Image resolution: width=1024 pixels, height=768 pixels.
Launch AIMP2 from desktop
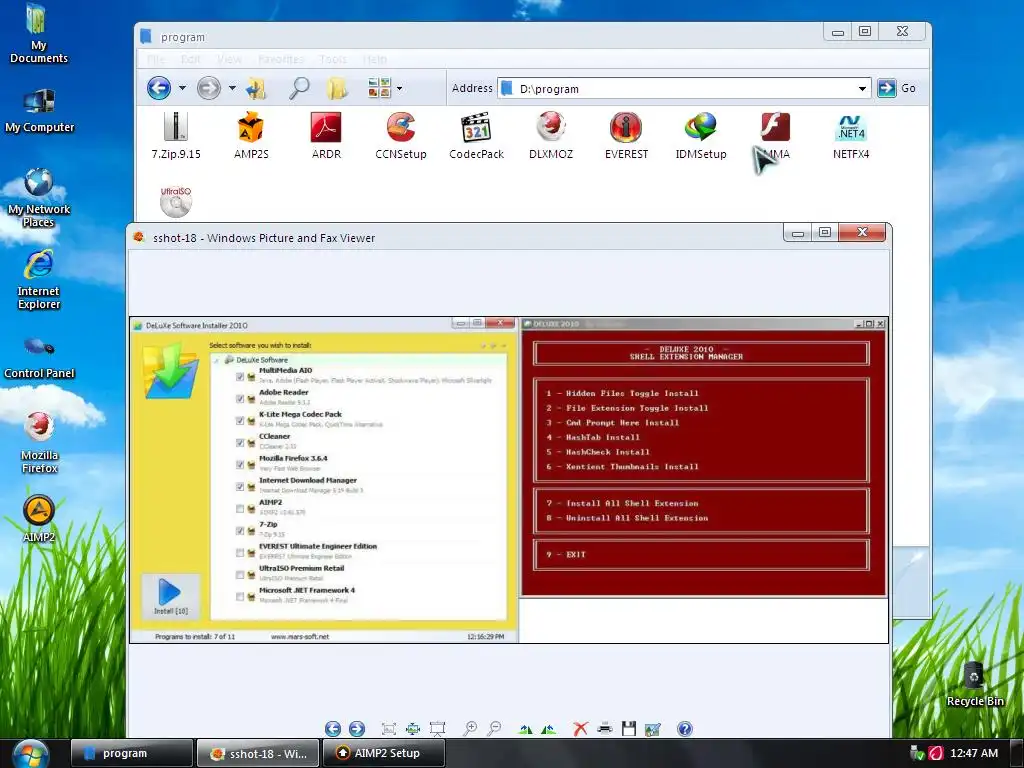coord(39,519)
